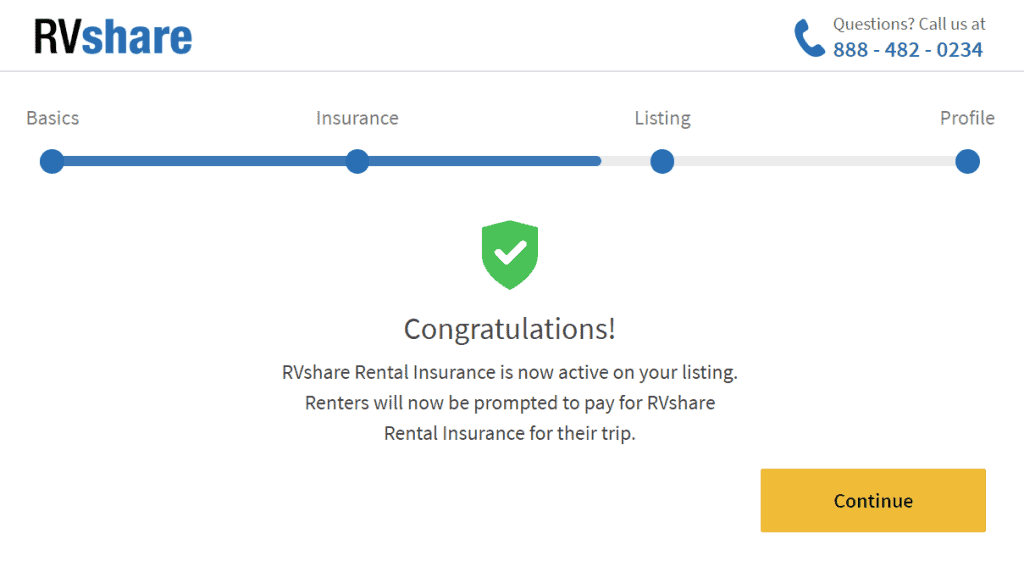
Task: Select the Basics step dot
Action: click(52, 161)
